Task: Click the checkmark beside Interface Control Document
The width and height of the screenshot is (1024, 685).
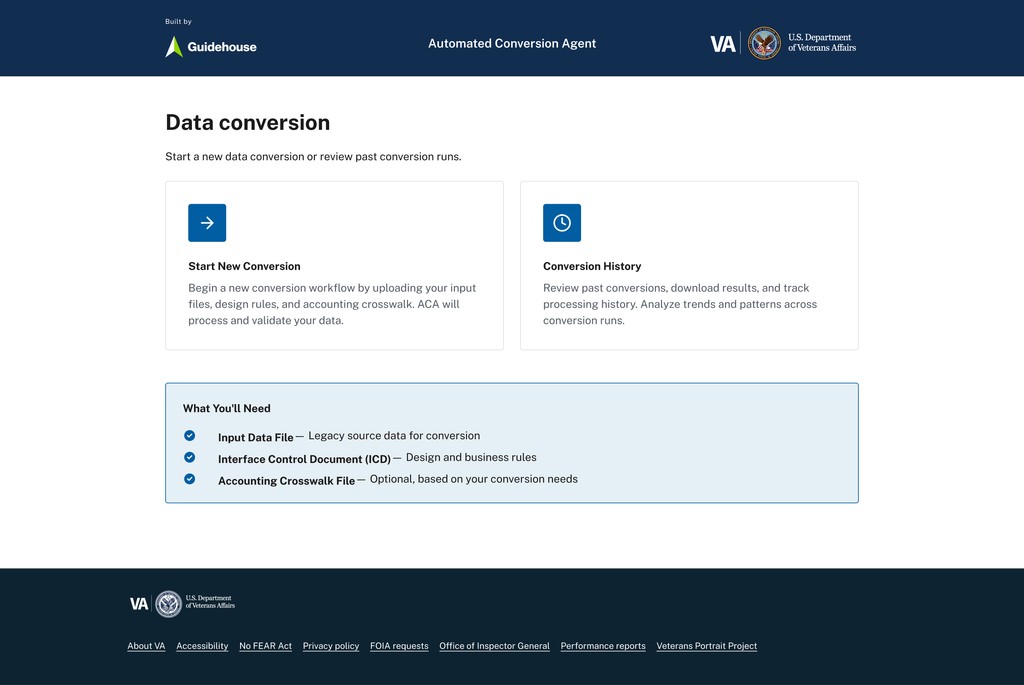Action: click(x=190, y=457)
